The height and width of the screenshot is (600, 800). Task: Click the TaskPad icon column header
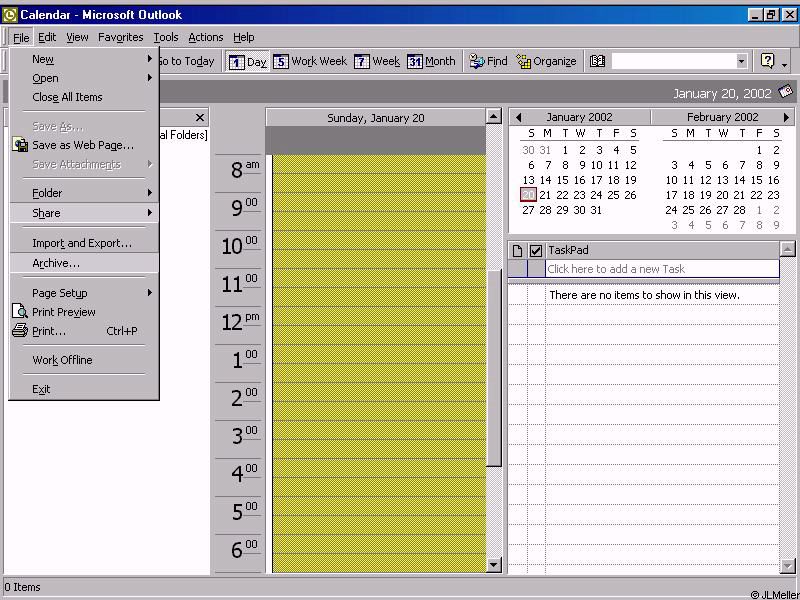[518, 250]
